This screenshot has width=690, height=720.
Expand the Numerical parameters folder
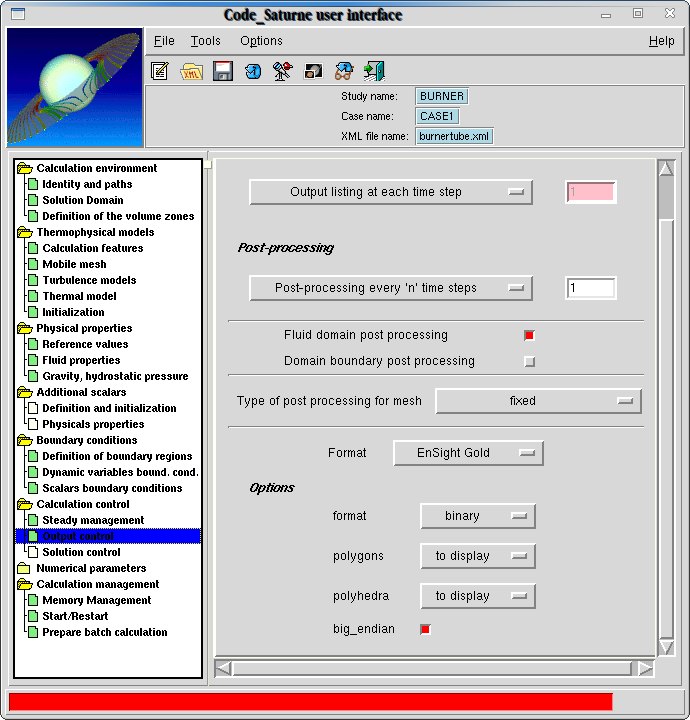[x=24, y=568]
